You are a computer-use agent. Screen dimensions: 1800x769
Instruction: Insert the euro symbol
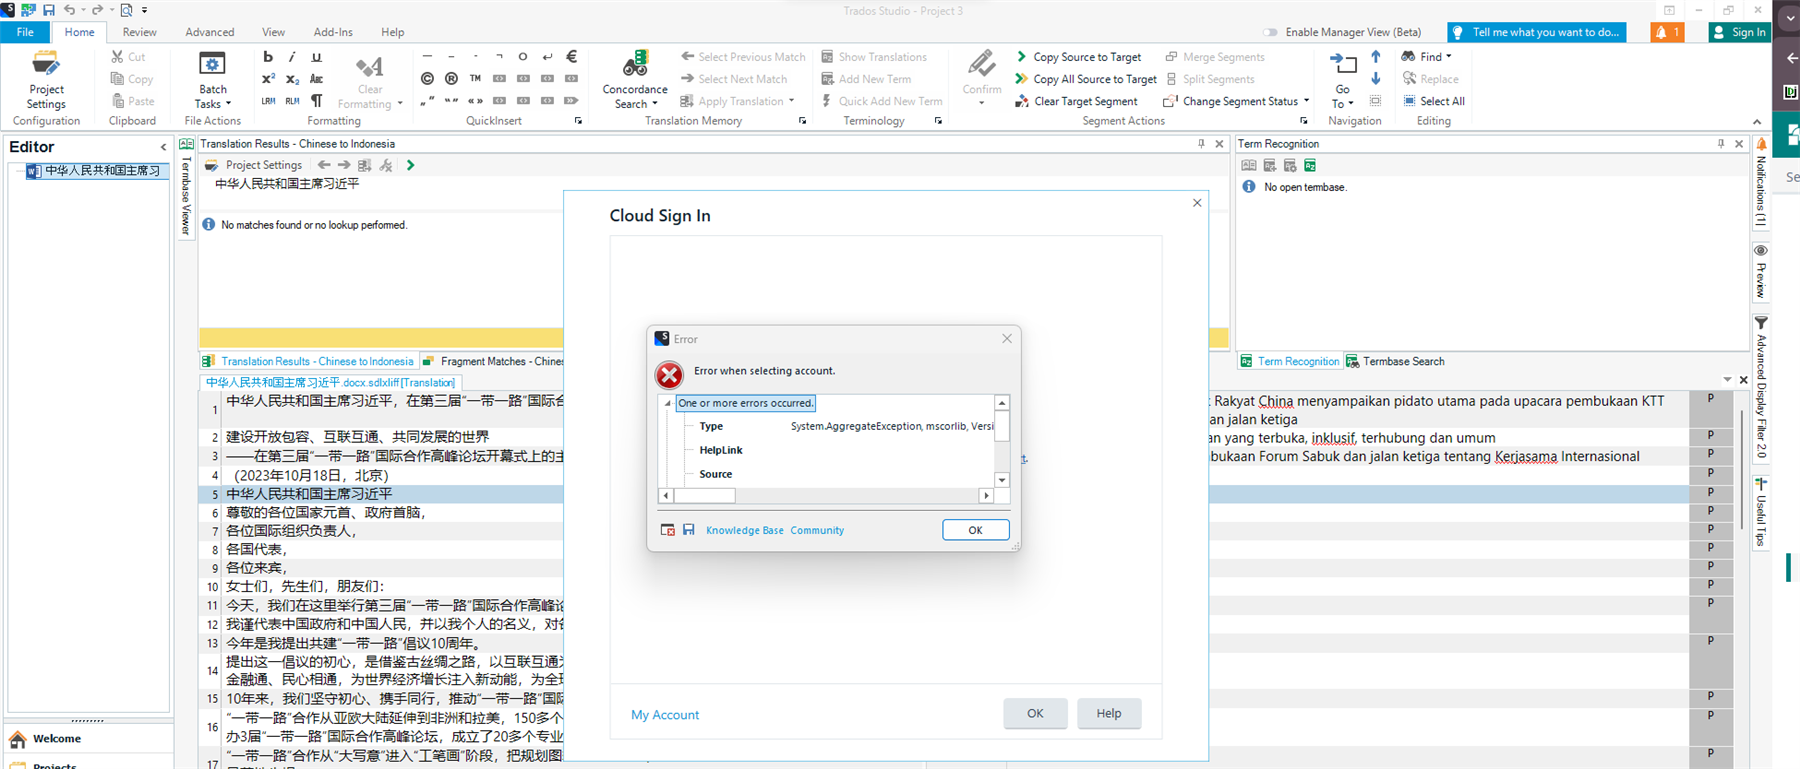tap(571, 57)
